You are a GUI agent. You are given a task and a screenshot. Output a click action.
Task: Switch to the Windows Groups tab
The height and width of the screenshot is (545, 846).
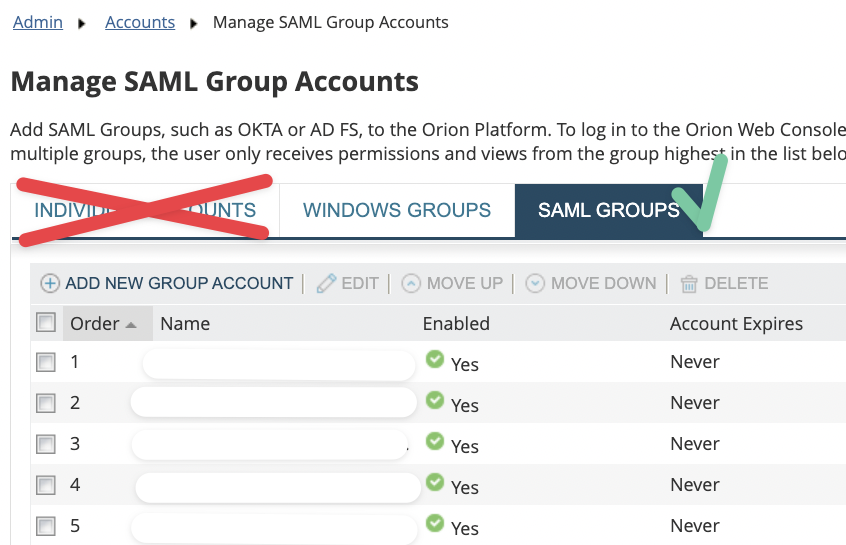click(x=397, y=210)
